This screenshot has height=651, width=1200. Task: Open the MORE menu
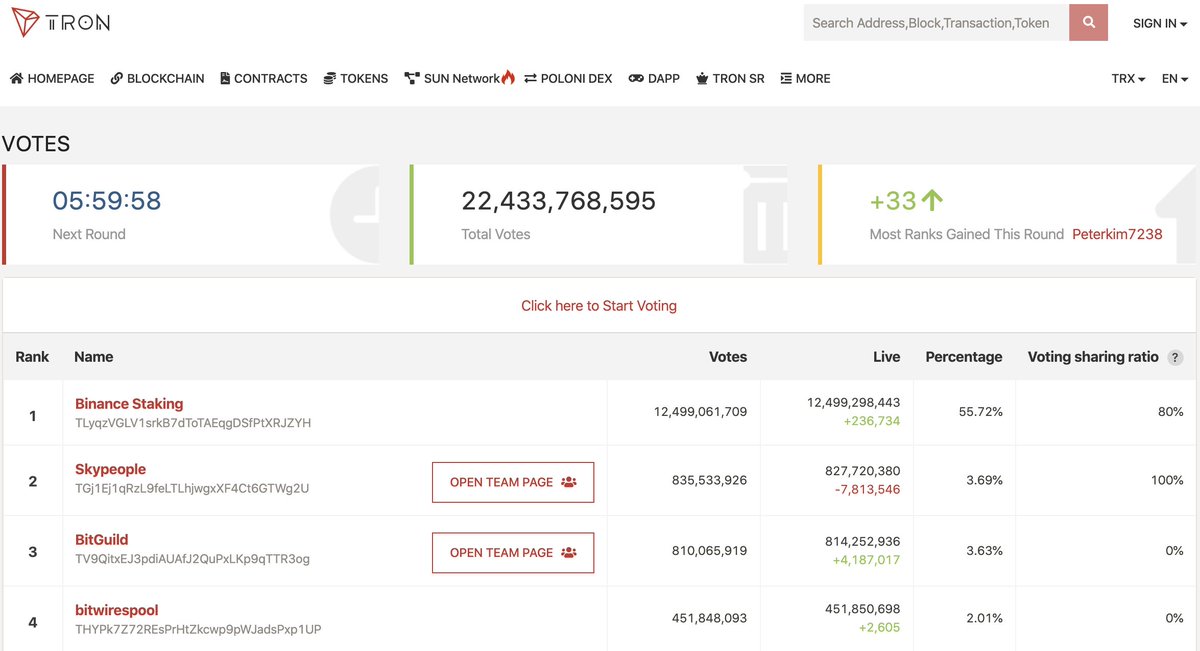pyautogui.click(x=805, y=78)
